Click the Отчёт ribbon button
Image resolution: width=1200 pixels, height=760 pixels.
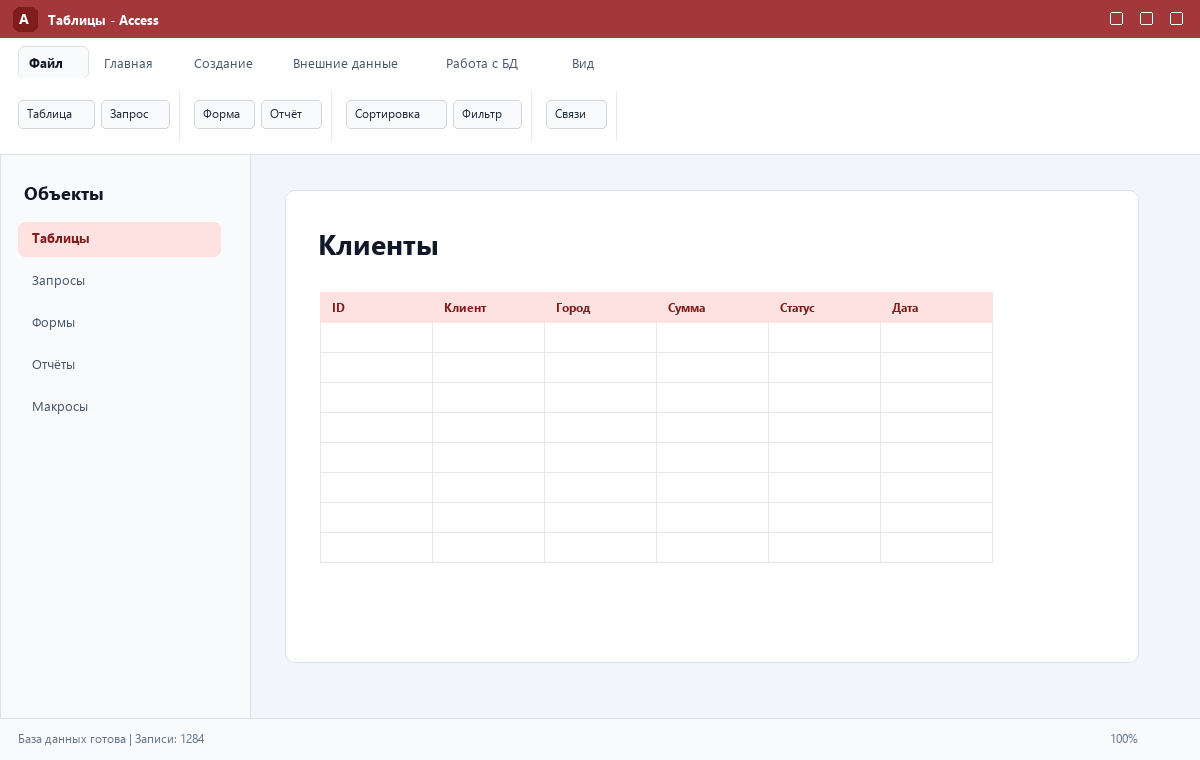(291, 114)
